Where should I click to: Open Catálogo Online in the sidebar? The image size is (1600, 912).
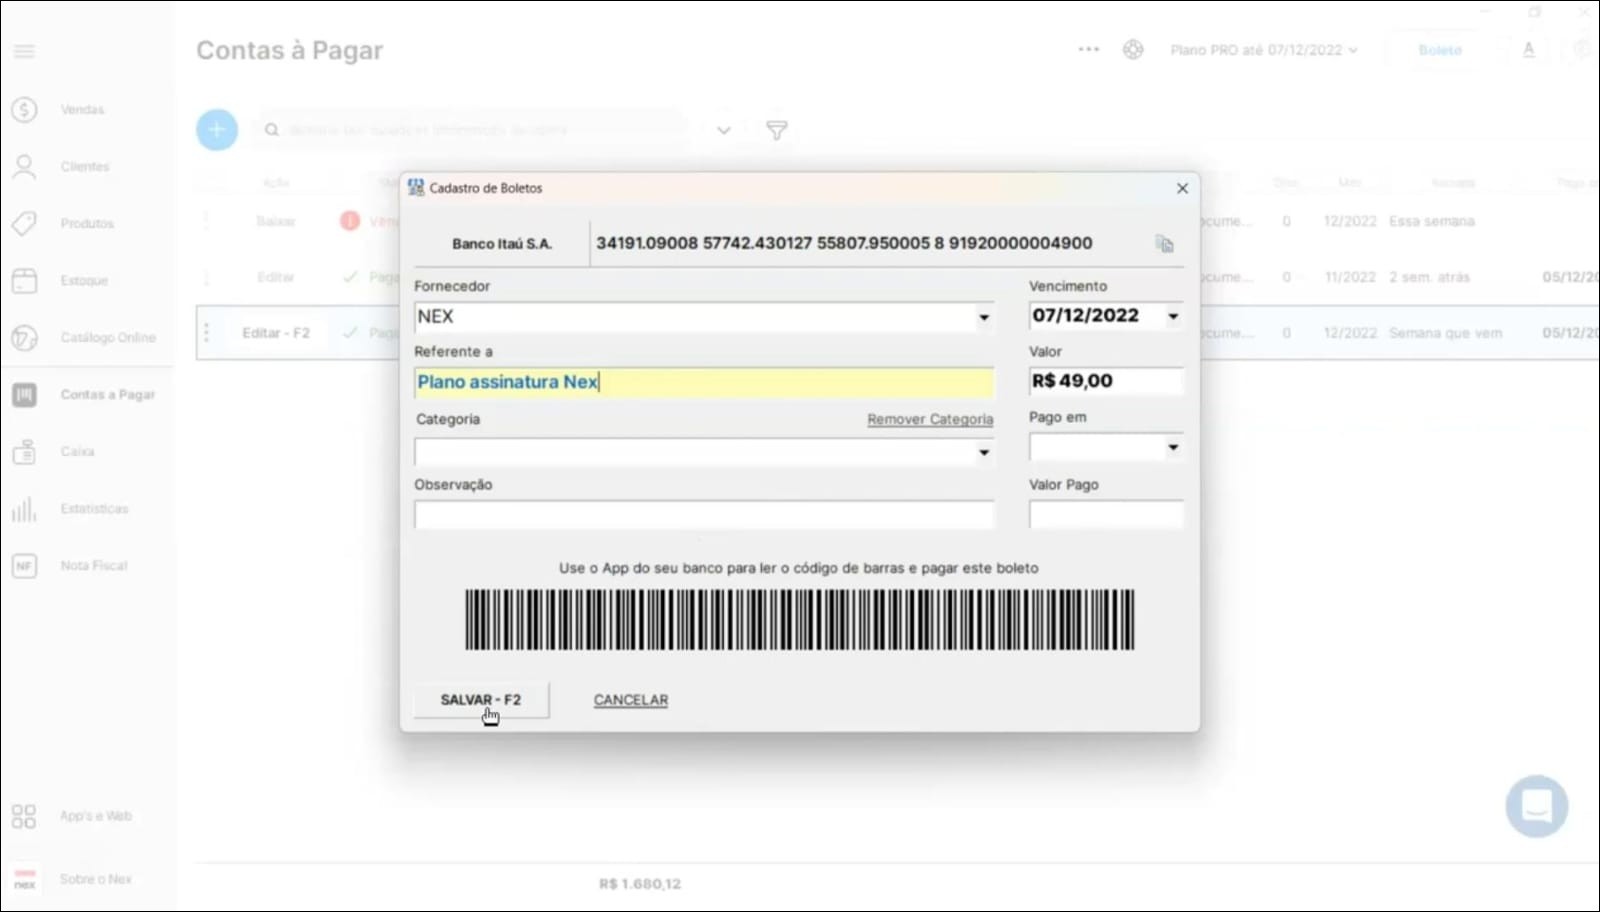click(108, 338)
